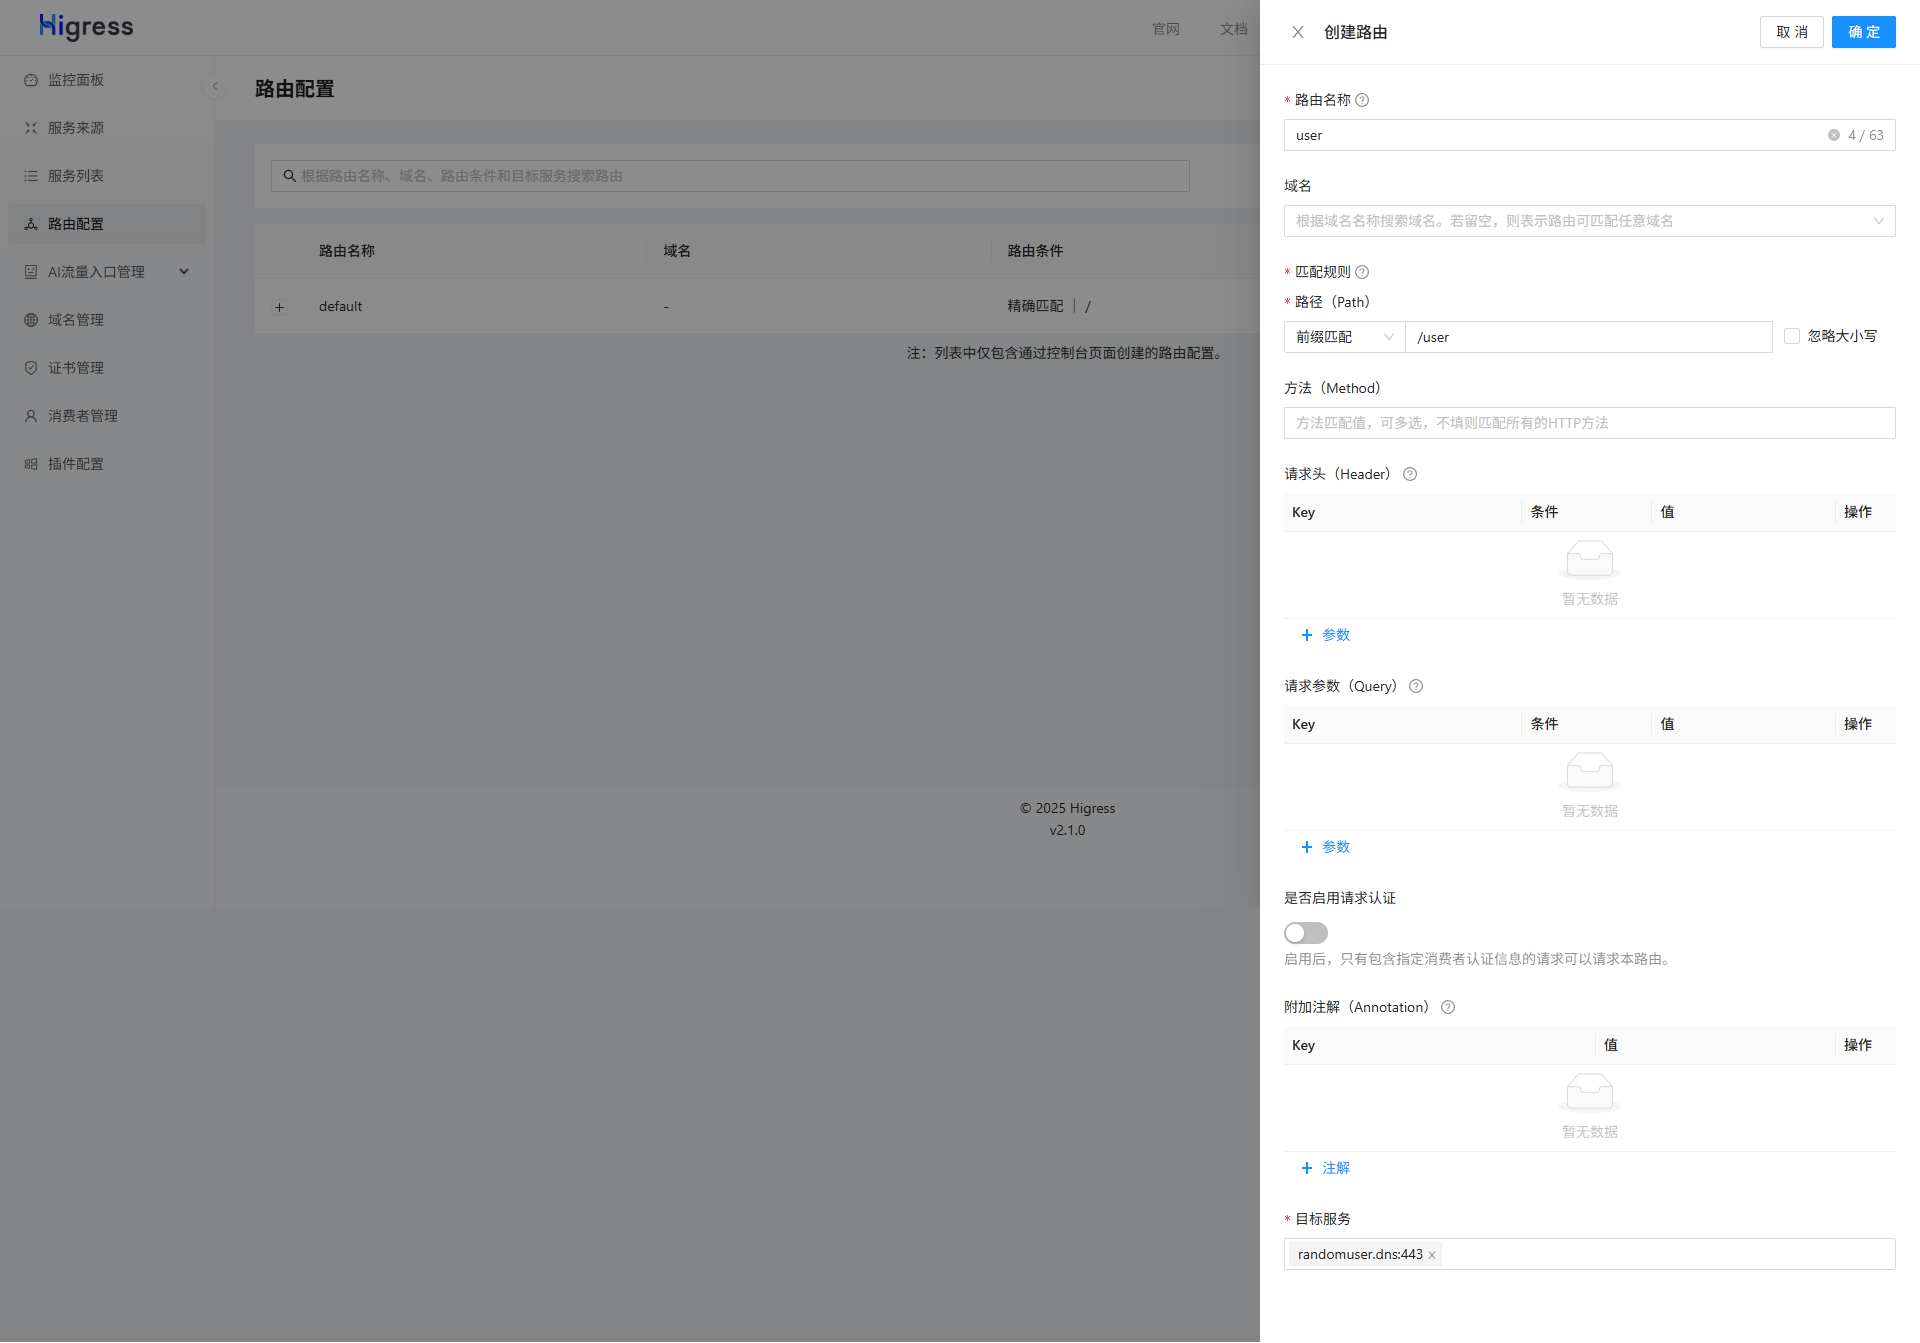This screenshot has width=1920, height=1343.
Task: Click help icon beside 匹配规则
Action: (1362, 272)
